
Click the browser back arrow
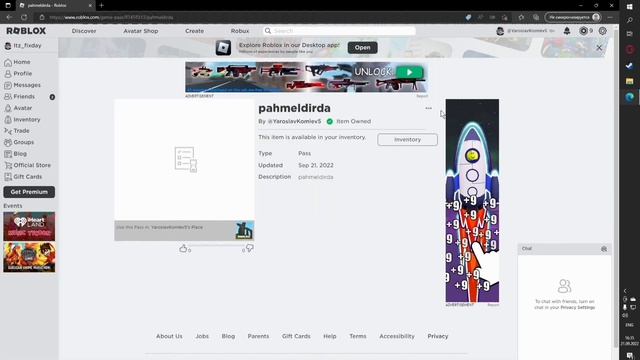[x=9, y=17]
